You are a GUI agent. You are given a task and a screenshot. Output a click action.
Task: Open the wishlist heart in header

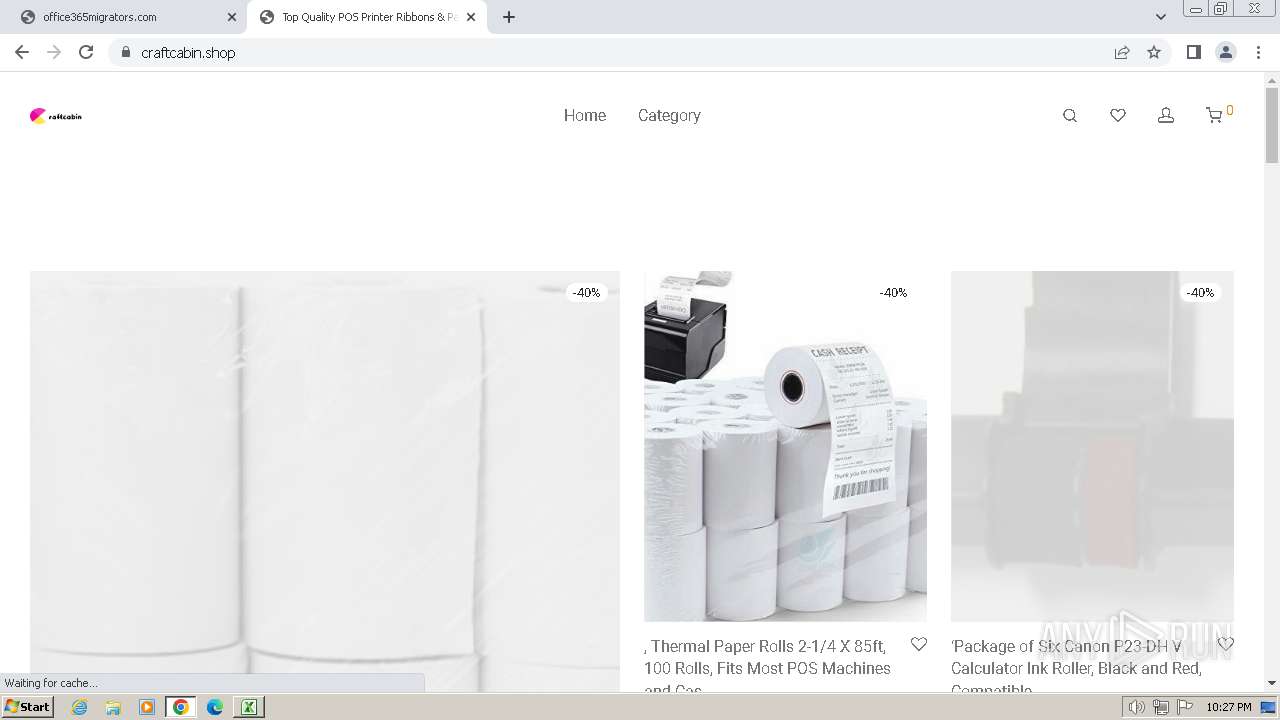pos(1118,116)
